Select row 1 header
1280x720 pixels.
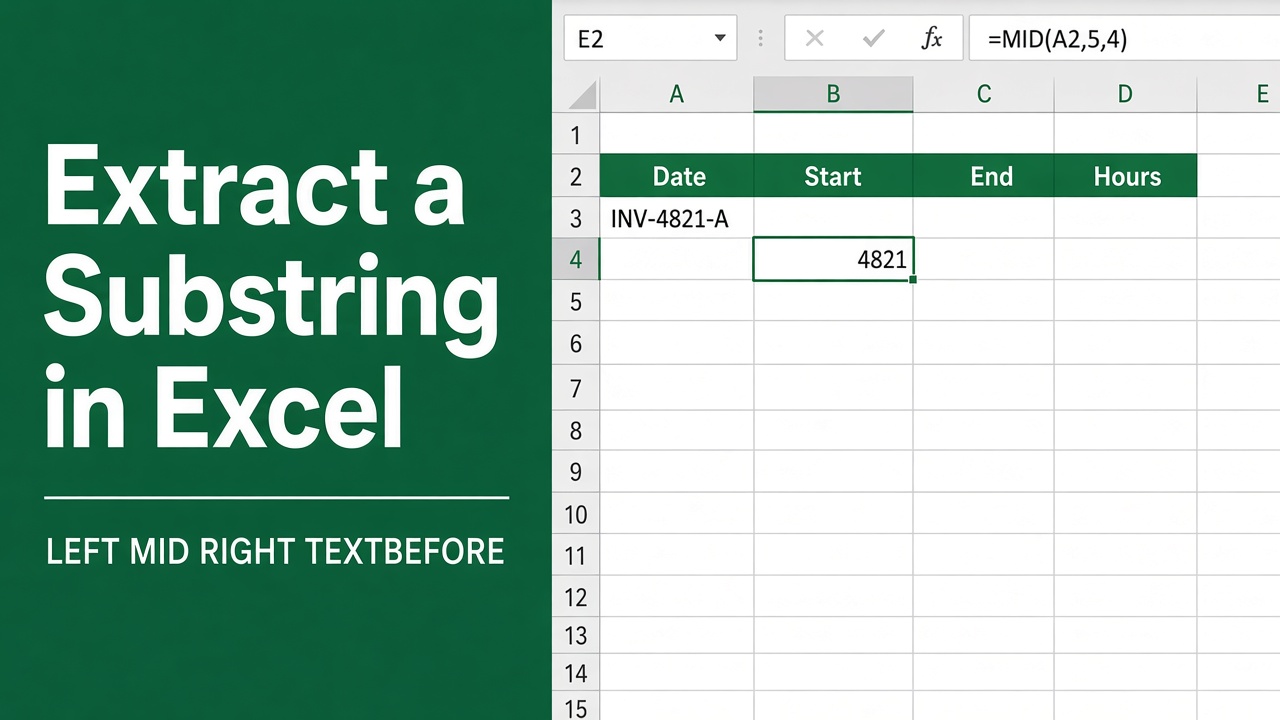[x=576, y=134]
